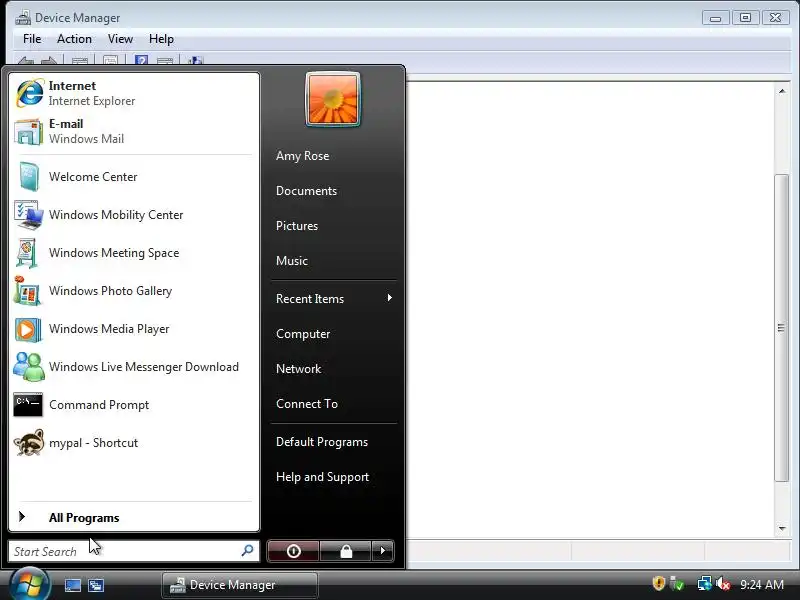
Task: Open Amy Rose personal folder
Action: [303, 156]
